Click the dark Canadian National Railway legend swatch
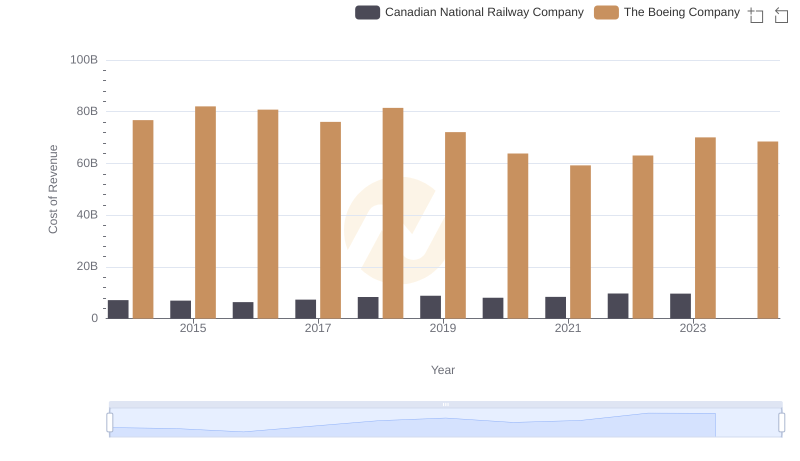This screenshot has width=800, height=461. 367,12
